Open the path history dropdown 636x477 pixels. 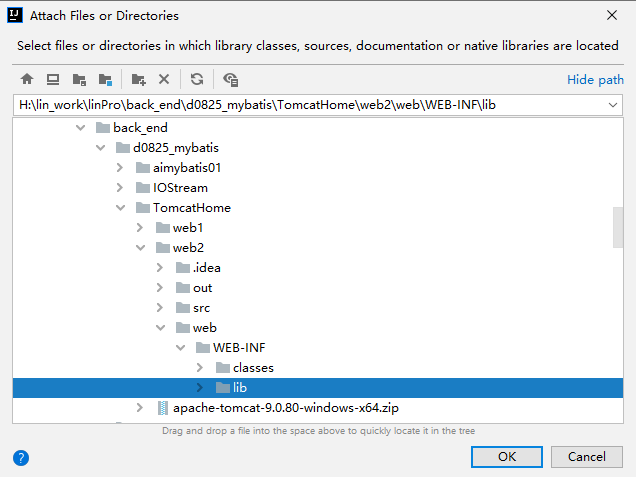click(x=612, y=105)
